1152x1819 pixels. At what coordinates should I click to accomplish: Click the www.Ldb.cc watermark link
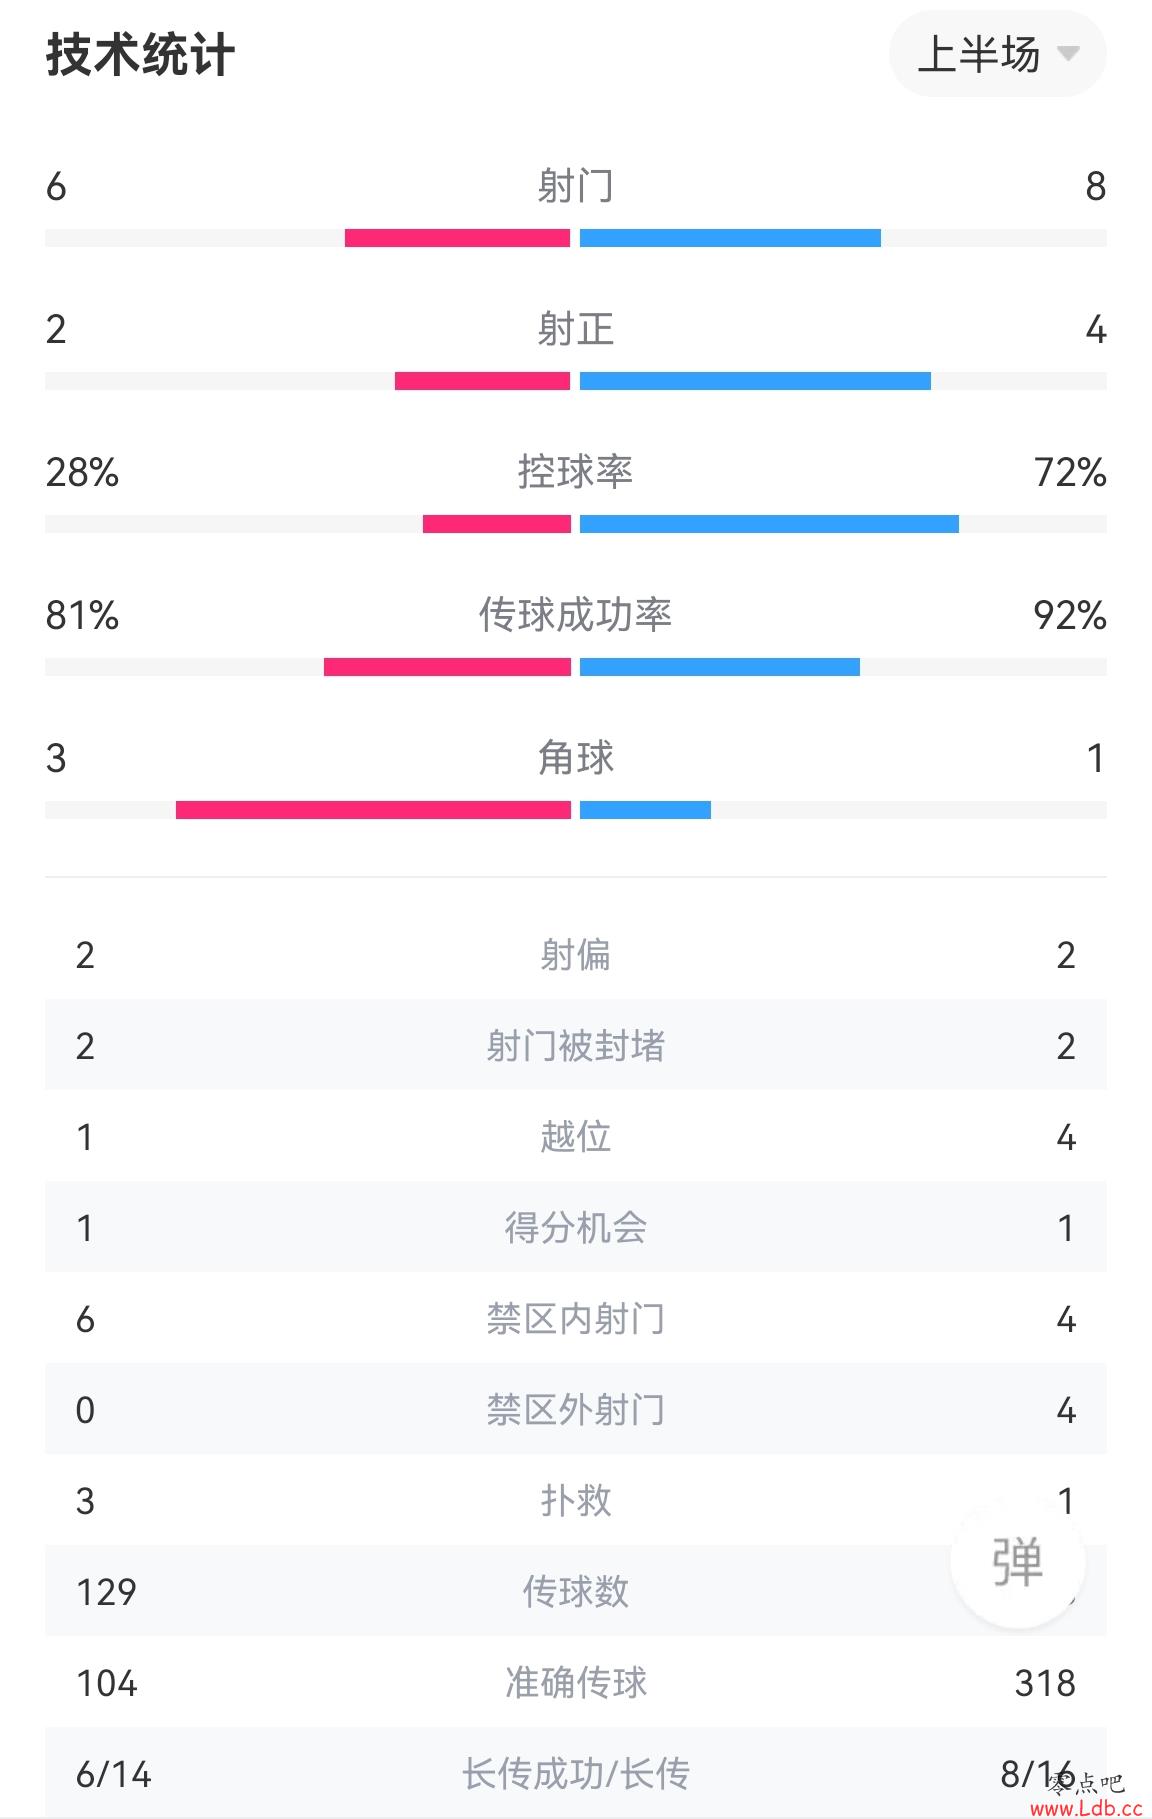pyautogui.click(x=1086, y=1807)
